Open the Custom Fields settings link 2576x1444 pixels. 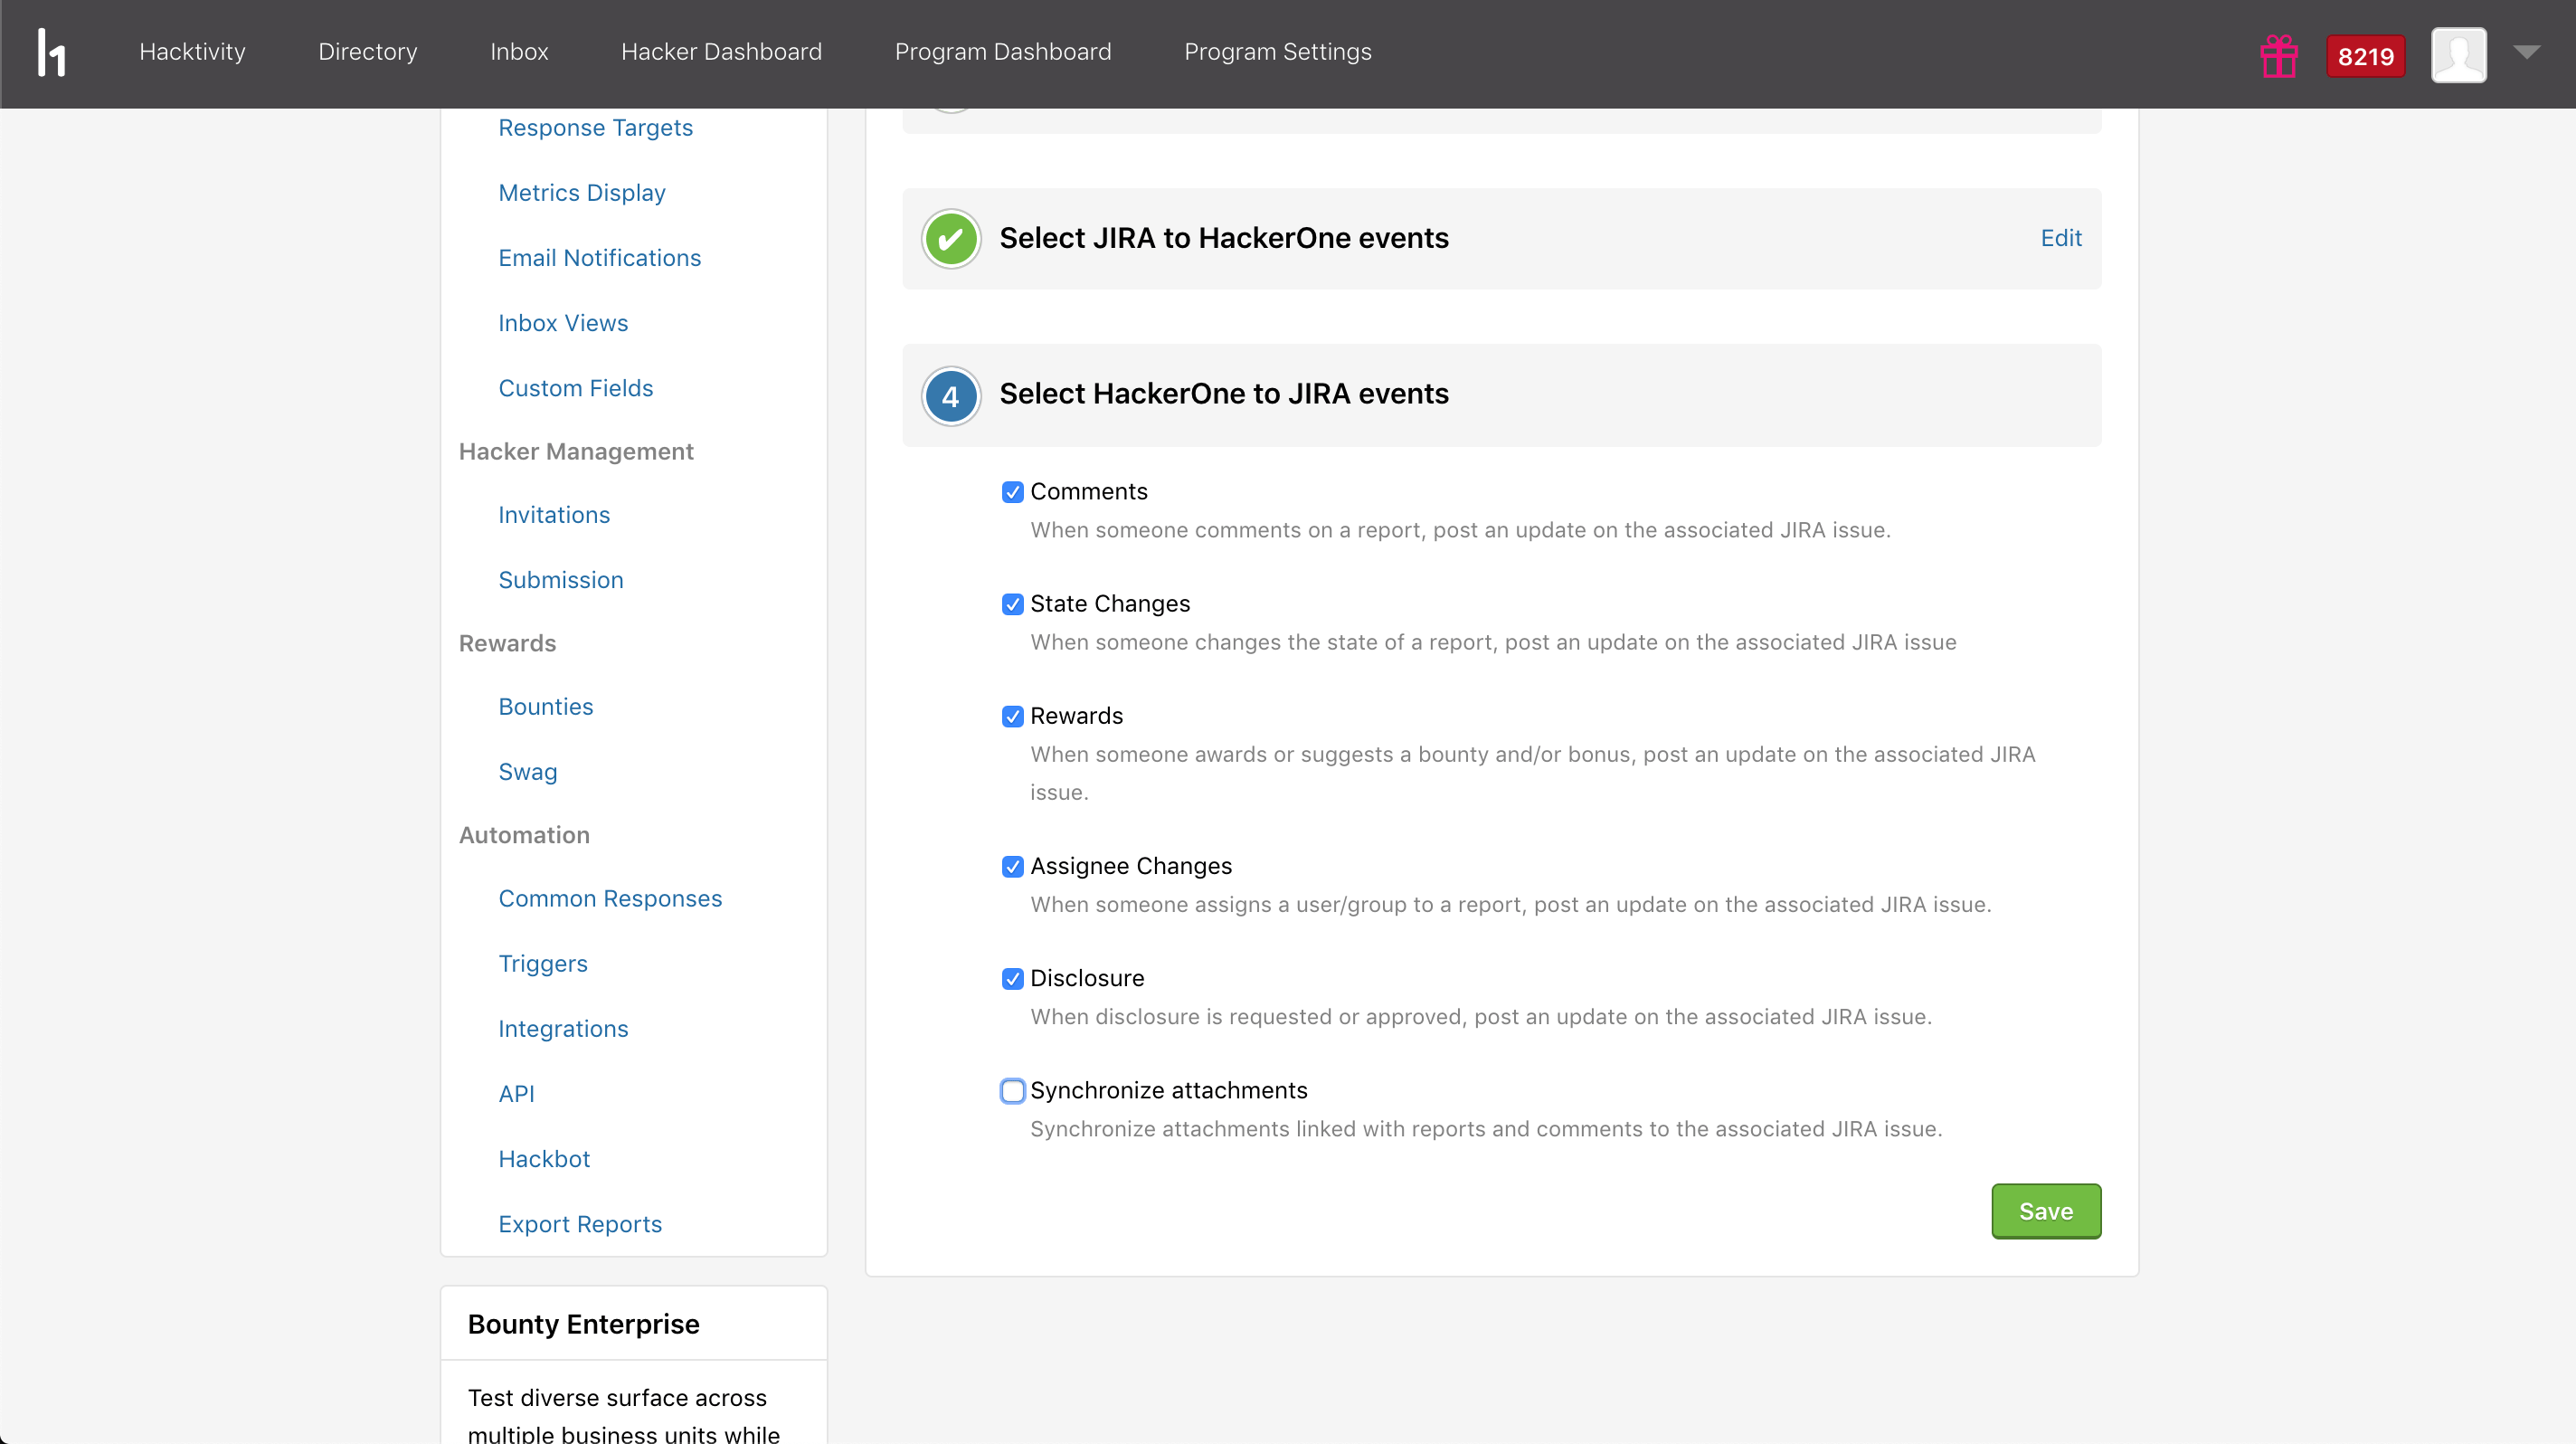(x=576, y=388)
